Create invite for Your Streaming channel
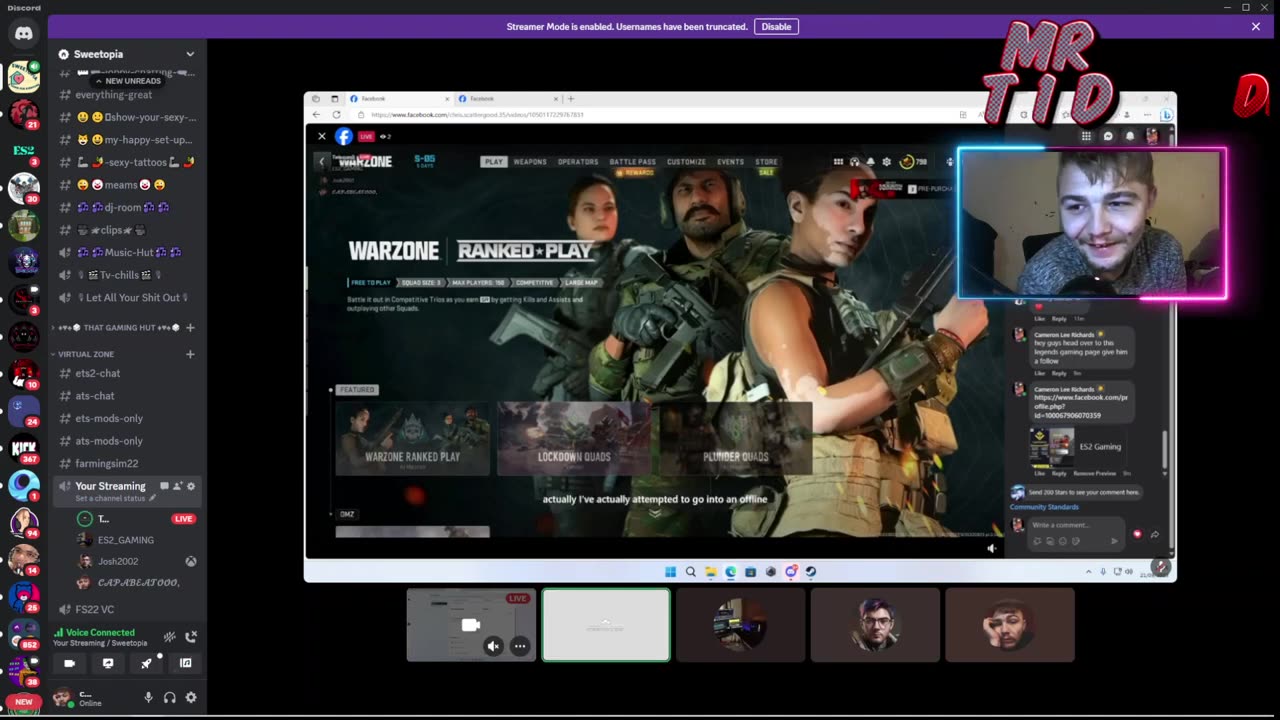This screenshot has width=1280, height=720. [x=177, y=486]
